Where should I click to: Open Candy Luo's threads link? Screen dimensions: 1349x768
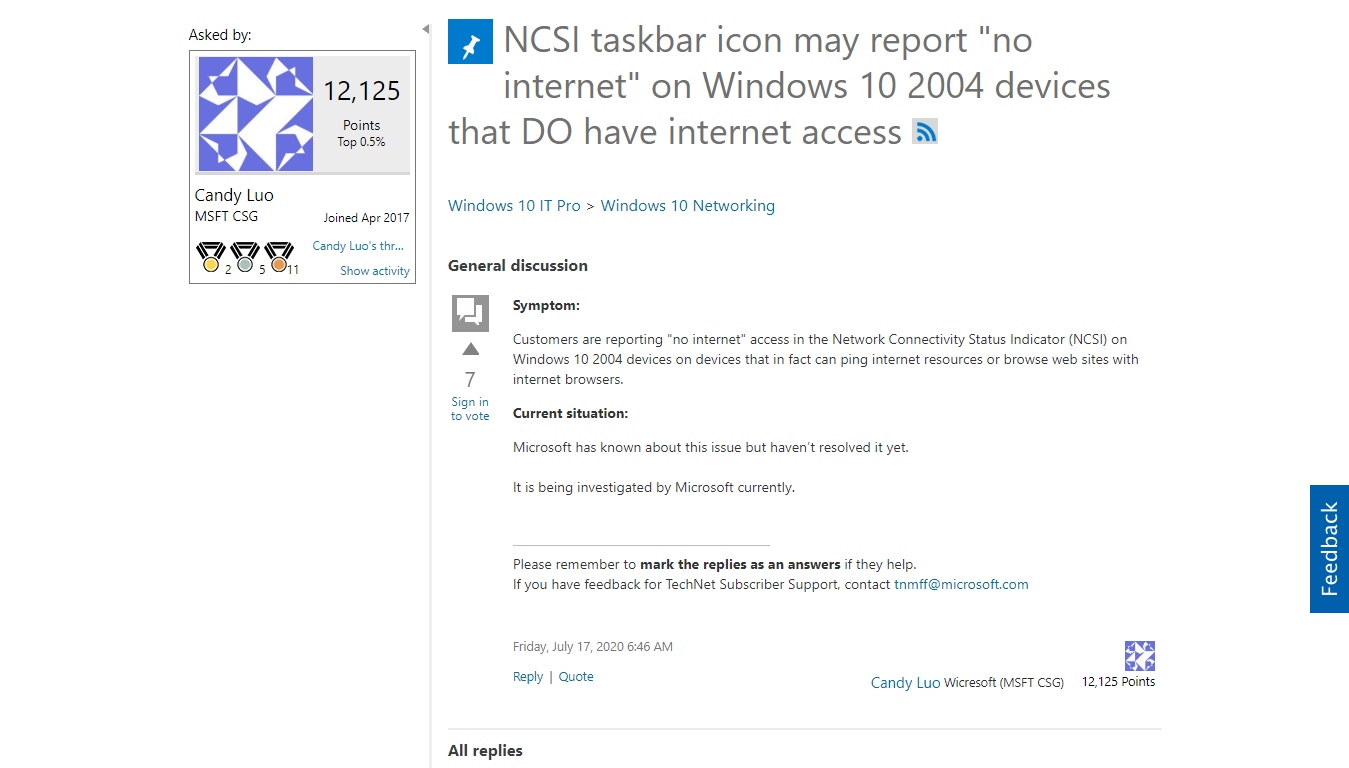358,246
